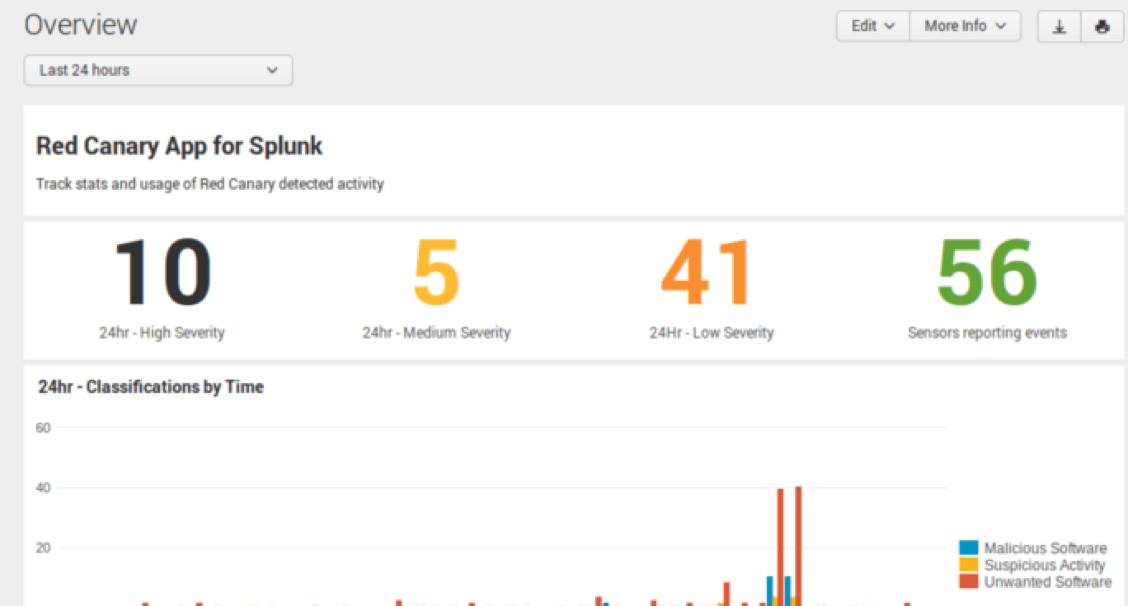Viewport: 1128px width, 606px height.
Task: Click the 60 label on the y-axis
Action: click(43, 428)
